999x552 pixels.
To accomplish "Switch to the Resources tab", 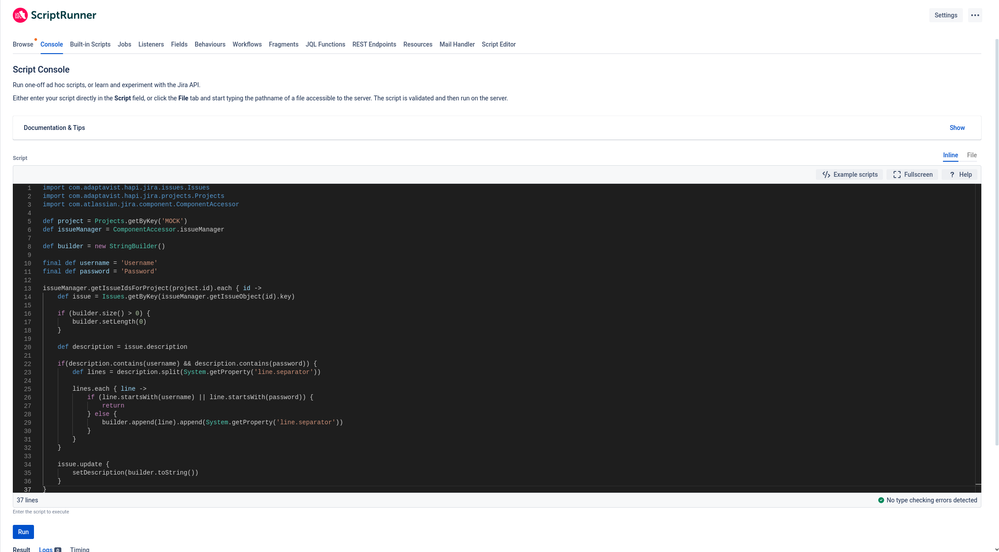I will 417,45.
